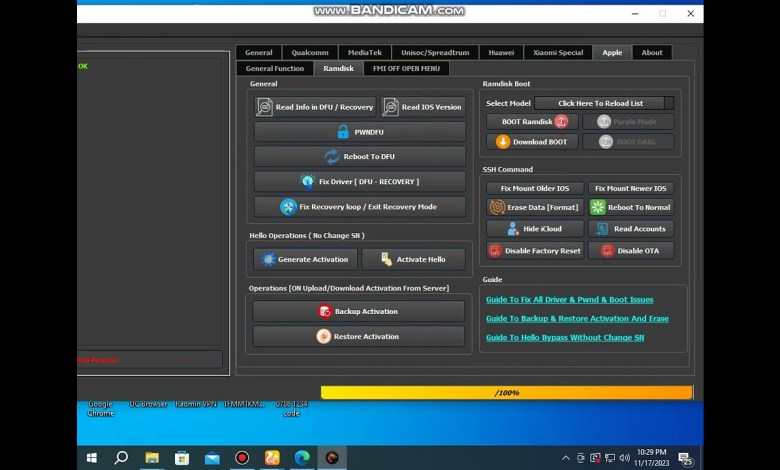This screenshot has height=470, width=780.
Task: Click Fix Recovery loop / Exit Recovery Mode
Action: pos(359,207)
